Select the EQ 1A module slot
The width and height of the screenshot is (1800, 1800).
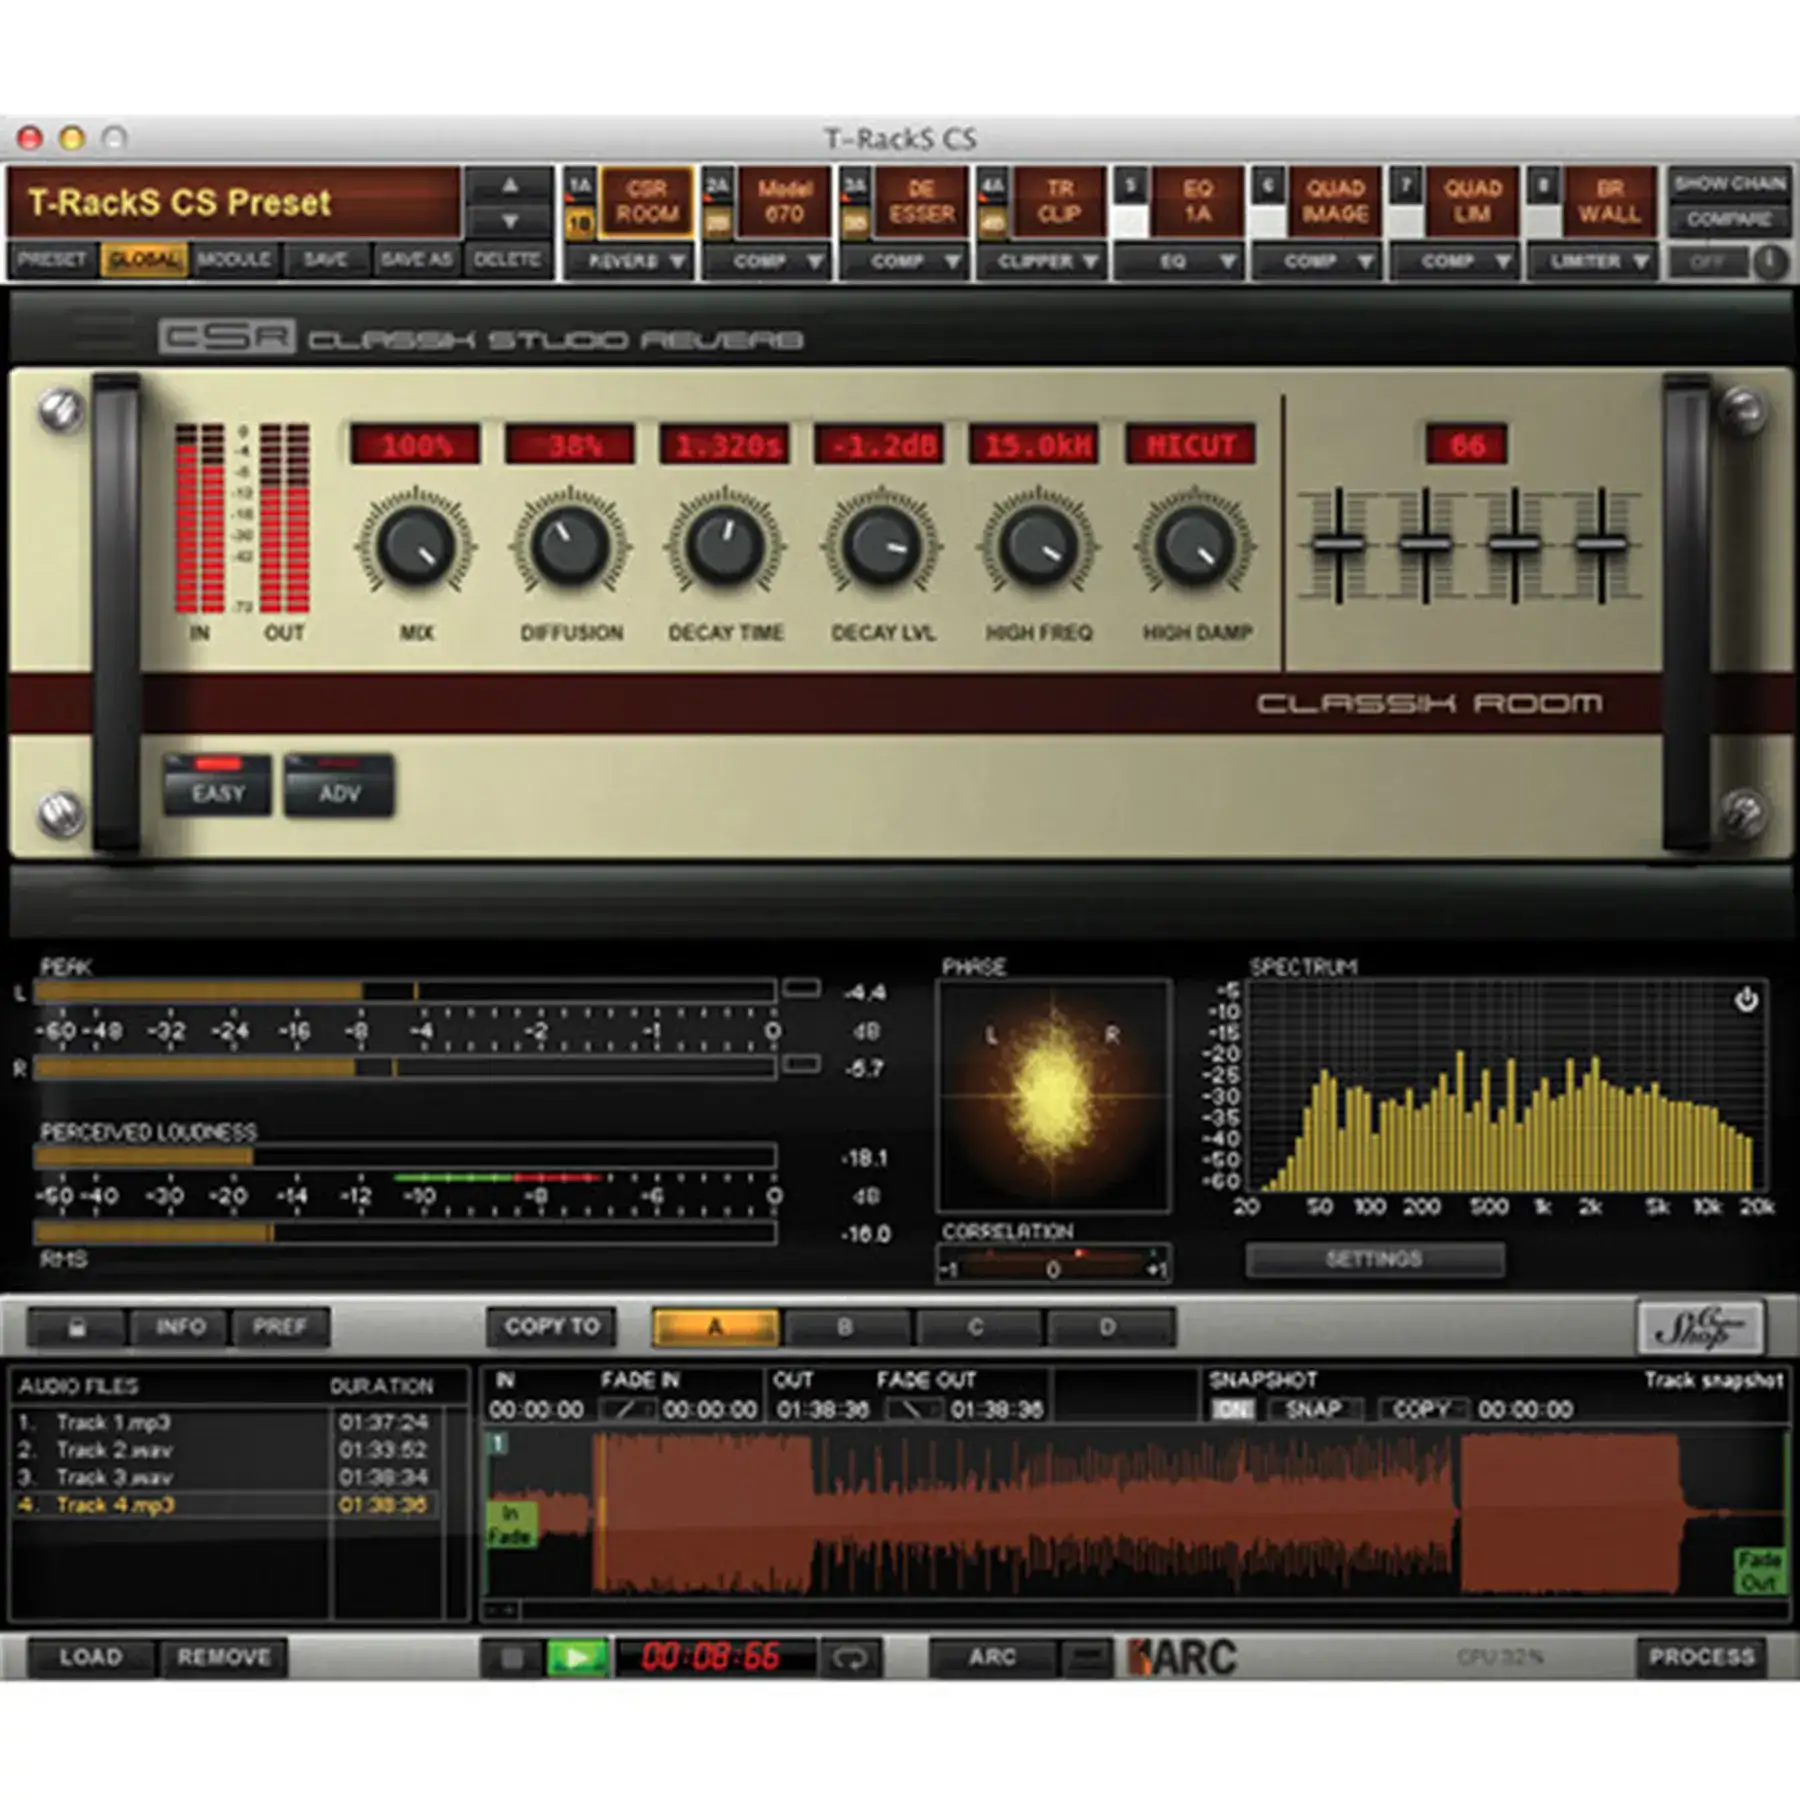1197,202
